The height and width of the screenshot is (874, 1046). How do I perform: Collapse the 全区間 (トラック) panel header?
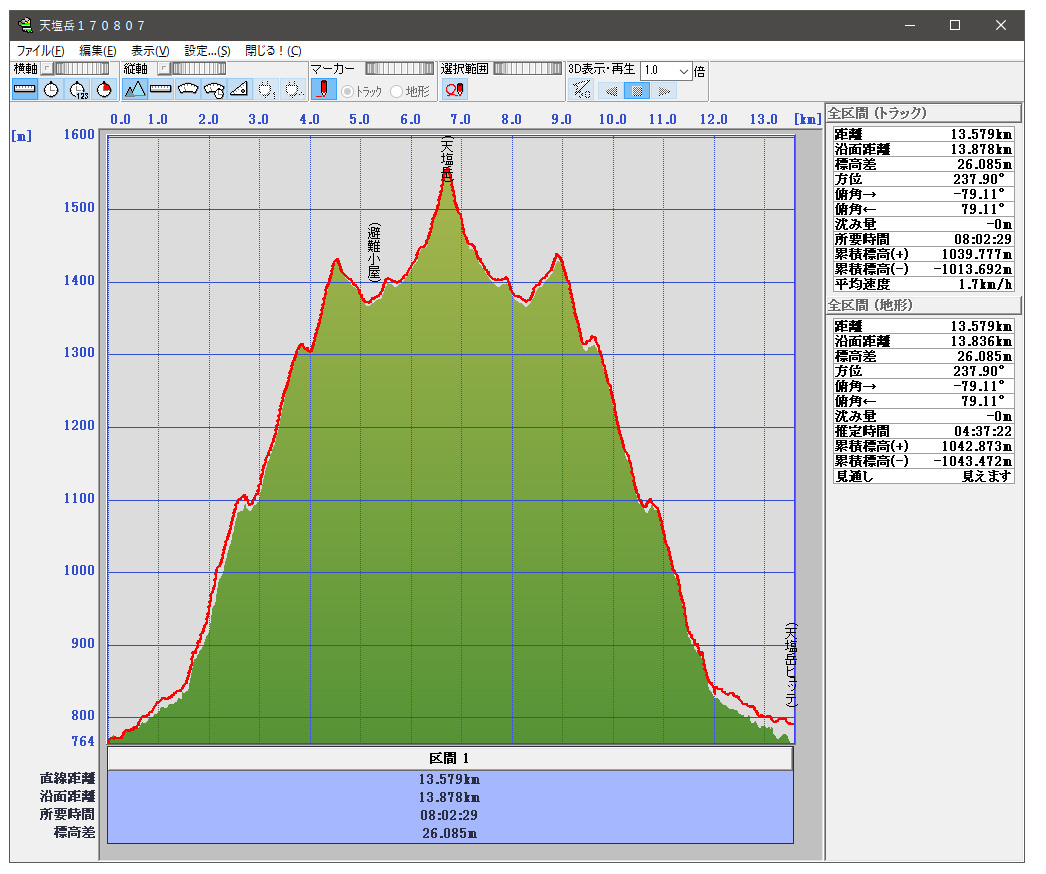[x=922, y=113]
